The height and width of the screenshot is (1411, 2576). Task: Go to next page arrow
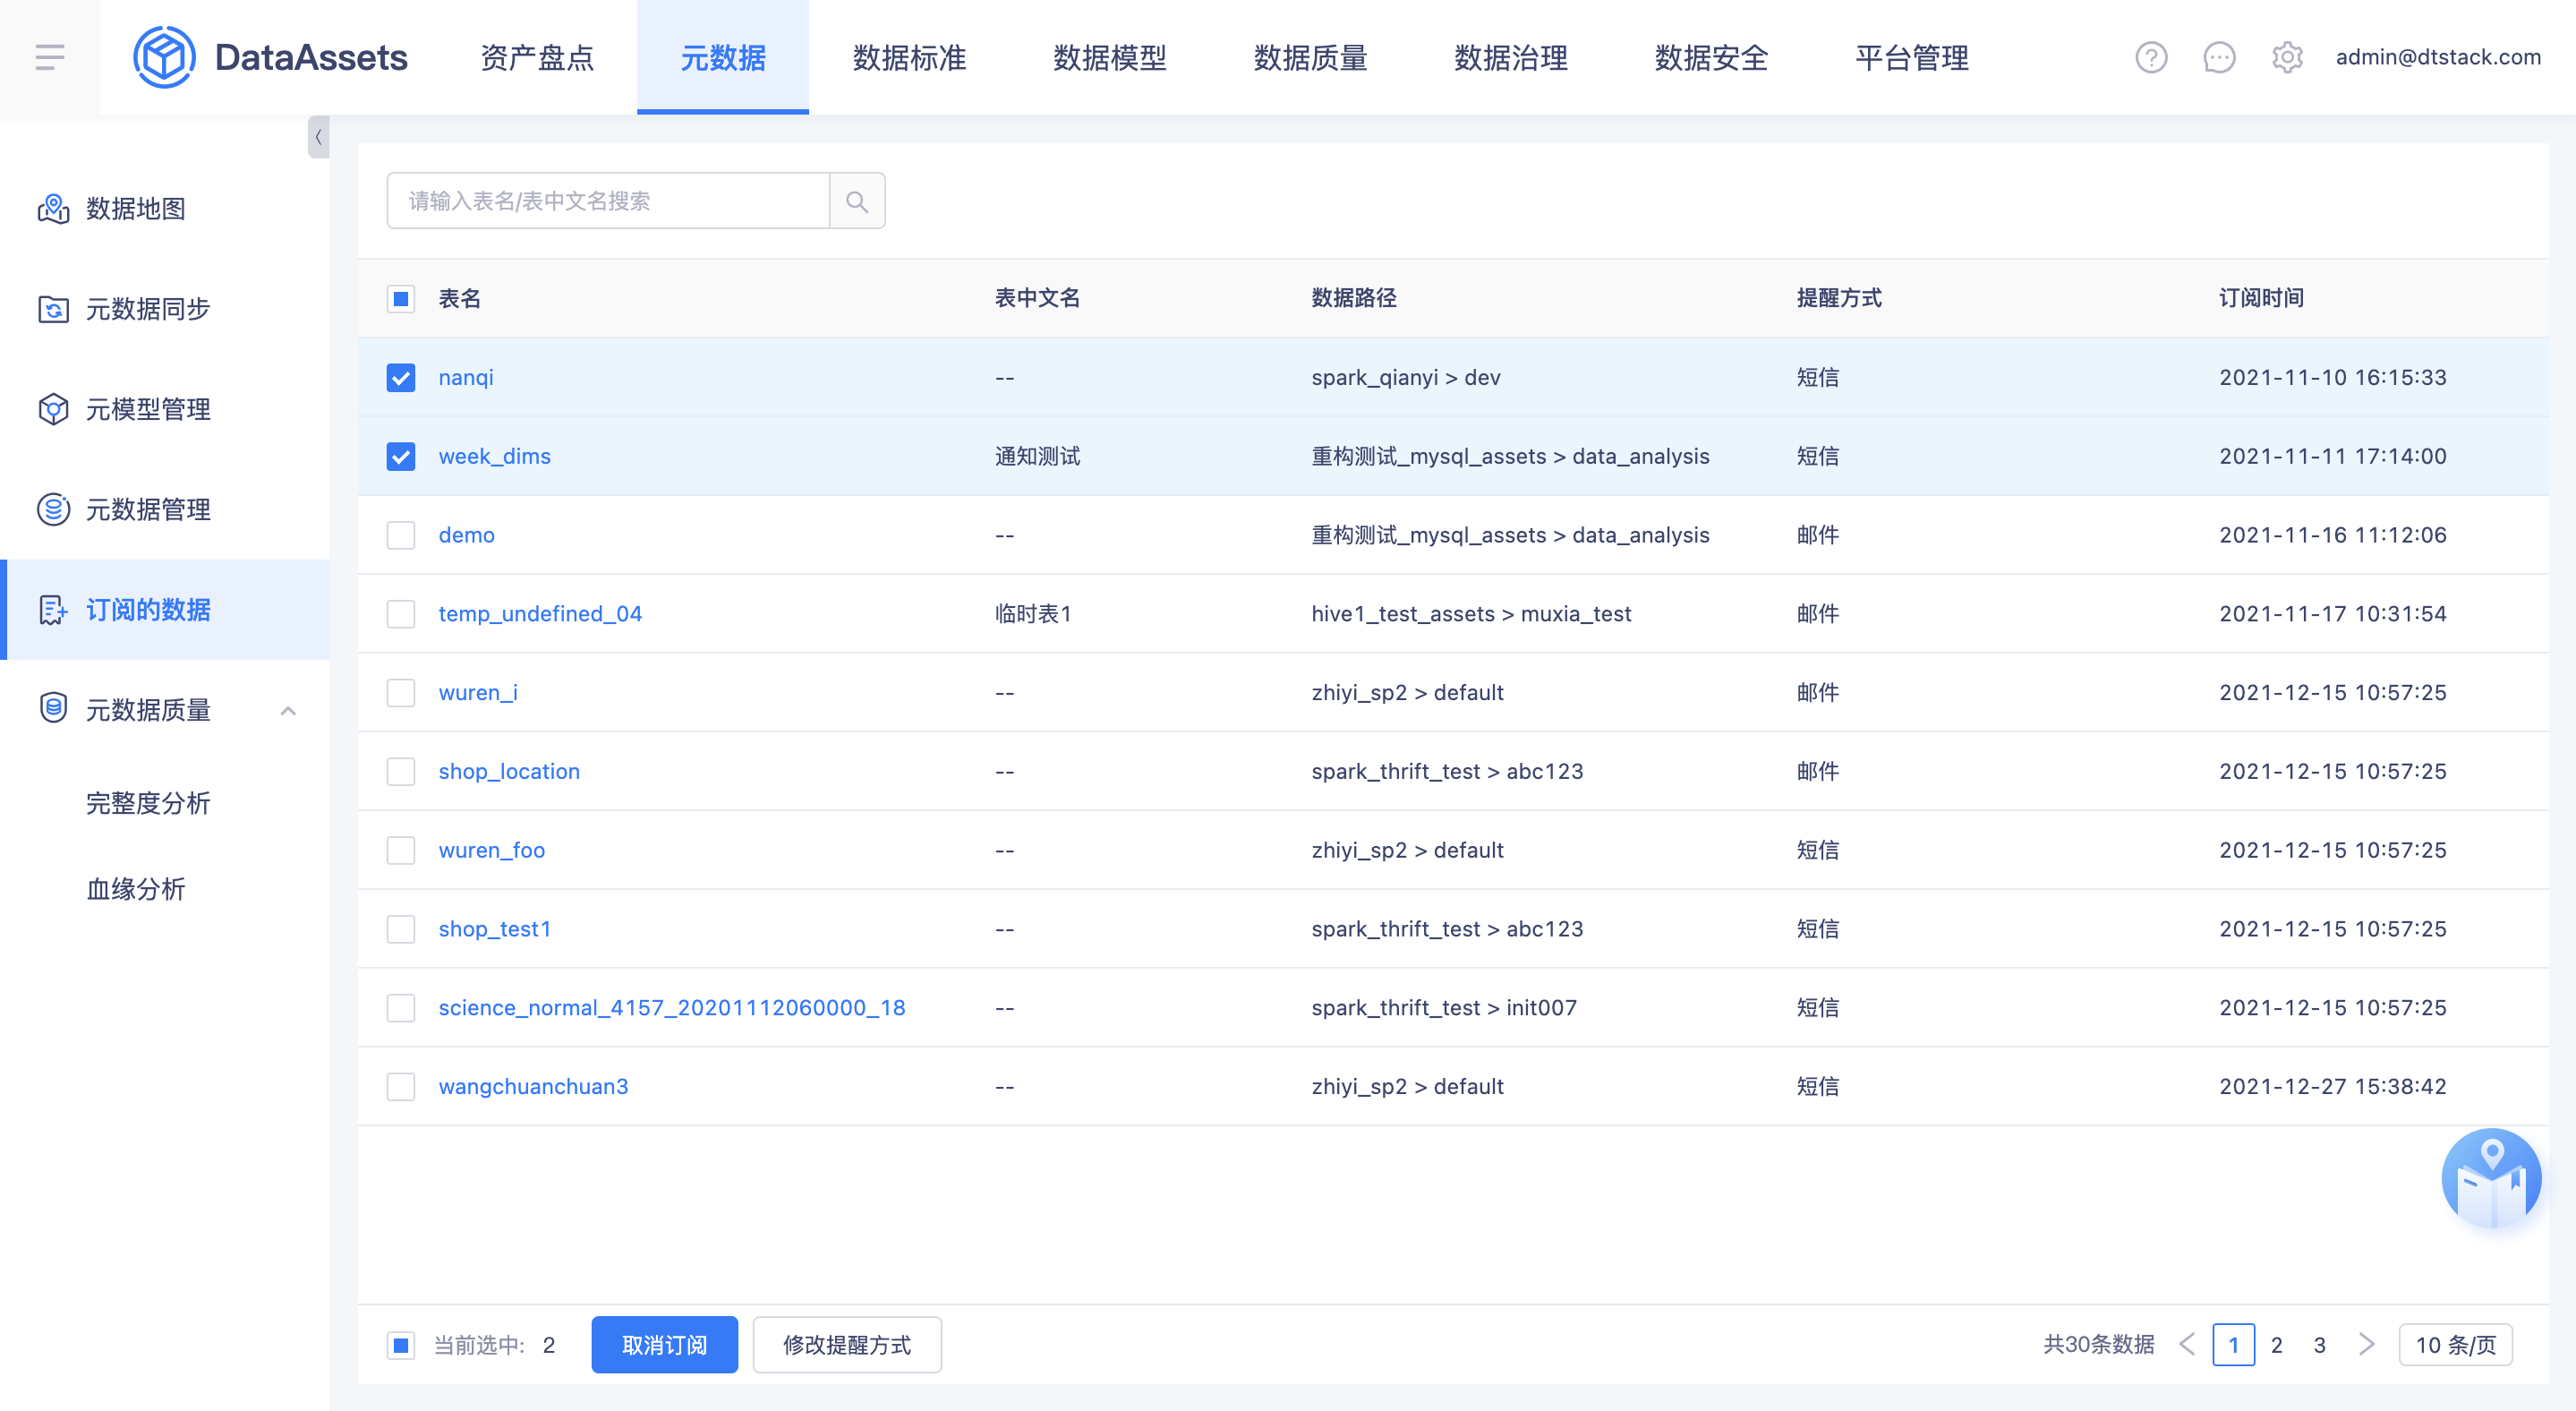(2366, 1344)
